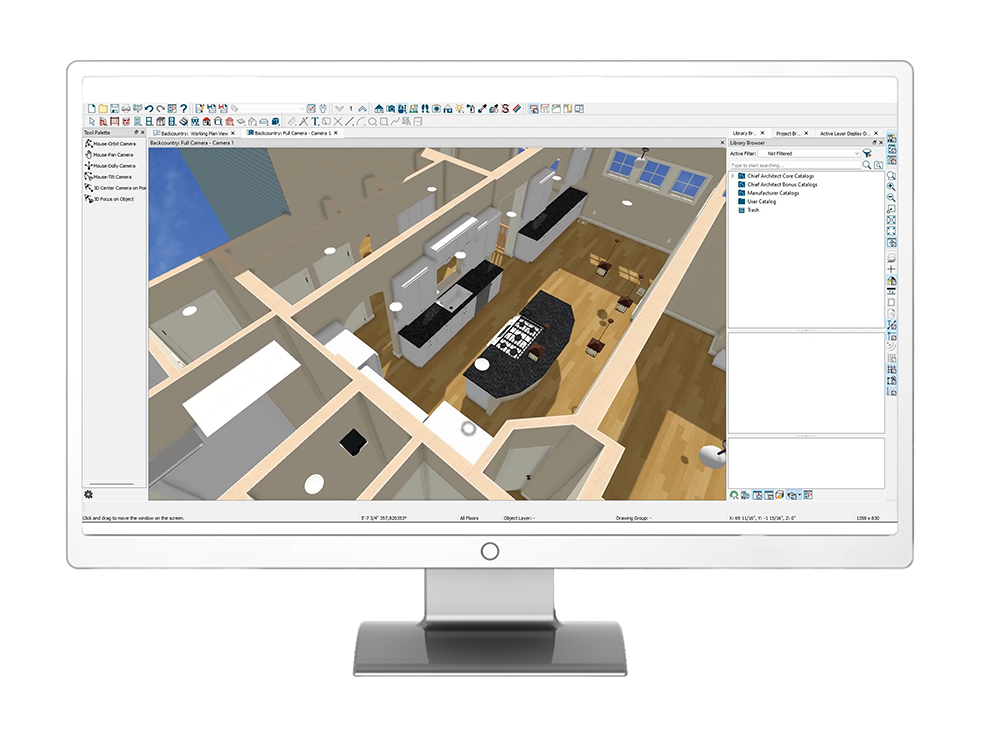This screenshot has height=733, width=1000.
Task: Select the Text tool icon
Action: (314, 121)
